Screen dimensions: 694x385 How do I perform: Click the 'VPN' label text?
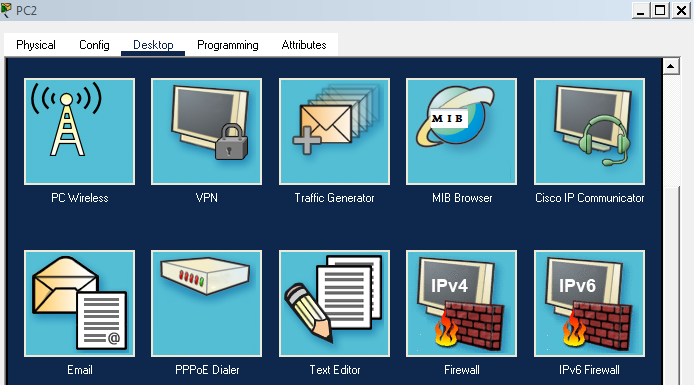(207, 198)
